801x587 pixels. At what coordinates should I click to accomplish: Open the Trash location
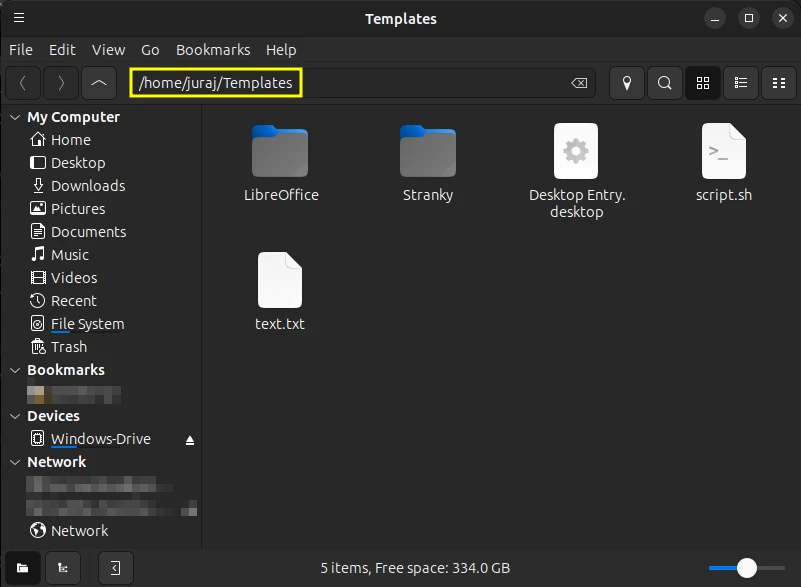point(66,346)
